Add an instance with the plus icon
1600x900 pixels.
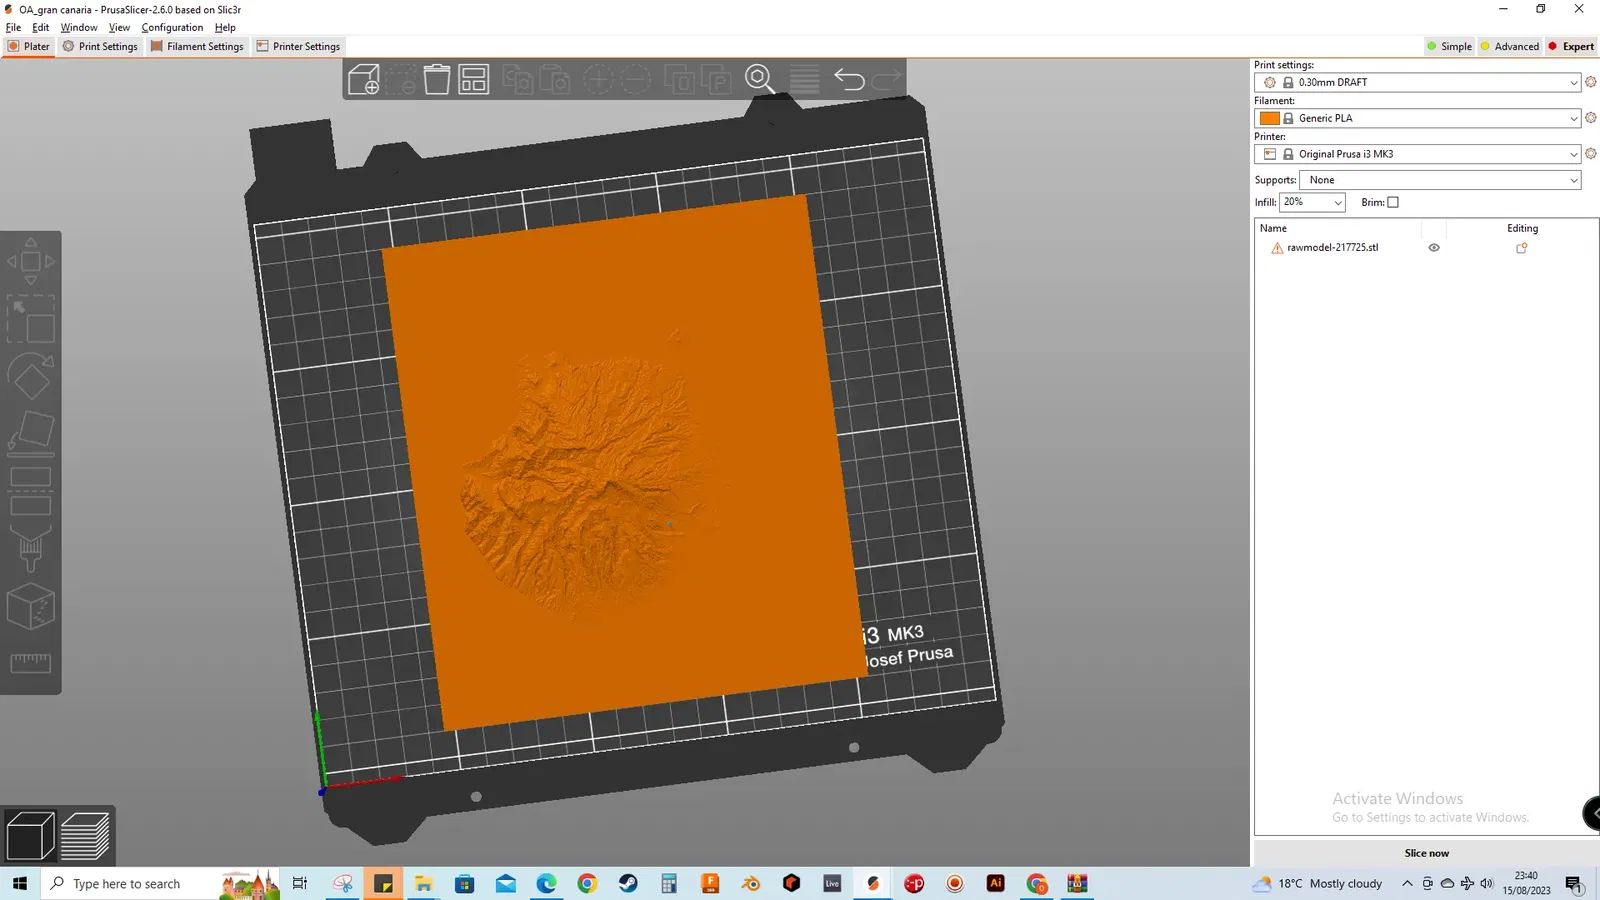click(598, 79)
